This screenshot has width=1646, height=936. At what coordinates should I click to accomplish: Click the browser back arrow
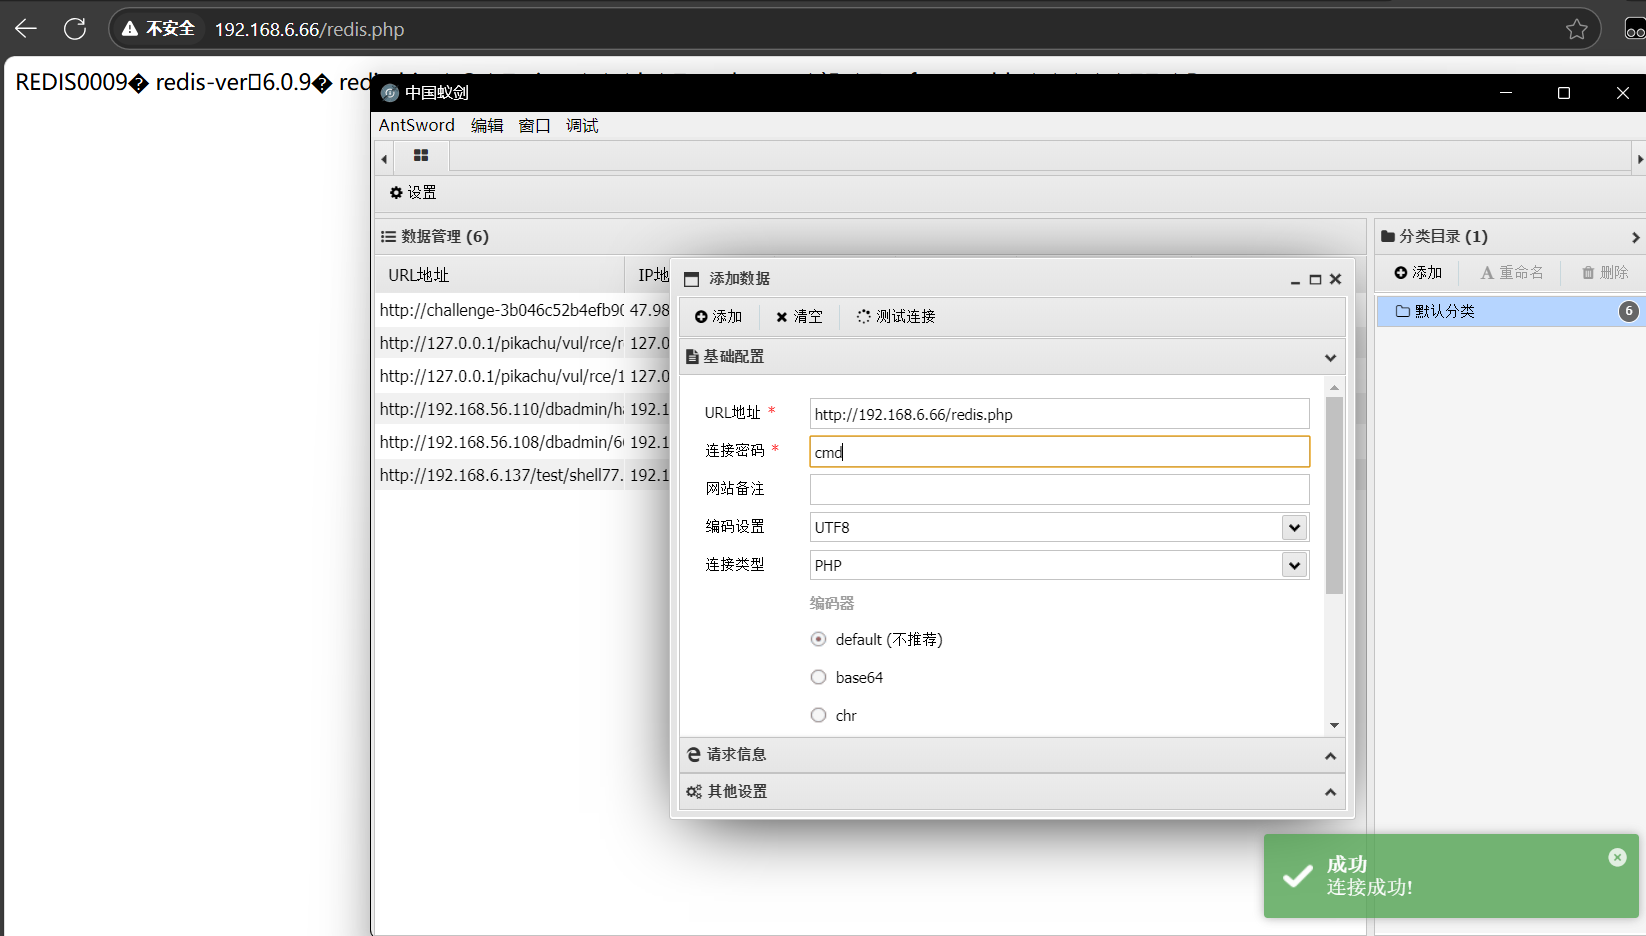click(x=26, y=29)
